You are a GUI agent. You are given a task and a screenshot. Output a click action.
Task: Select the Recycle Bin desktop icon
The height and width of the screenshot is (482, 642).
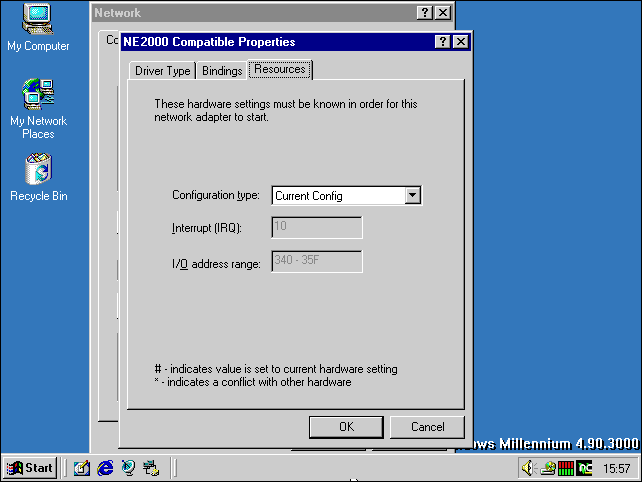point(38,177)
